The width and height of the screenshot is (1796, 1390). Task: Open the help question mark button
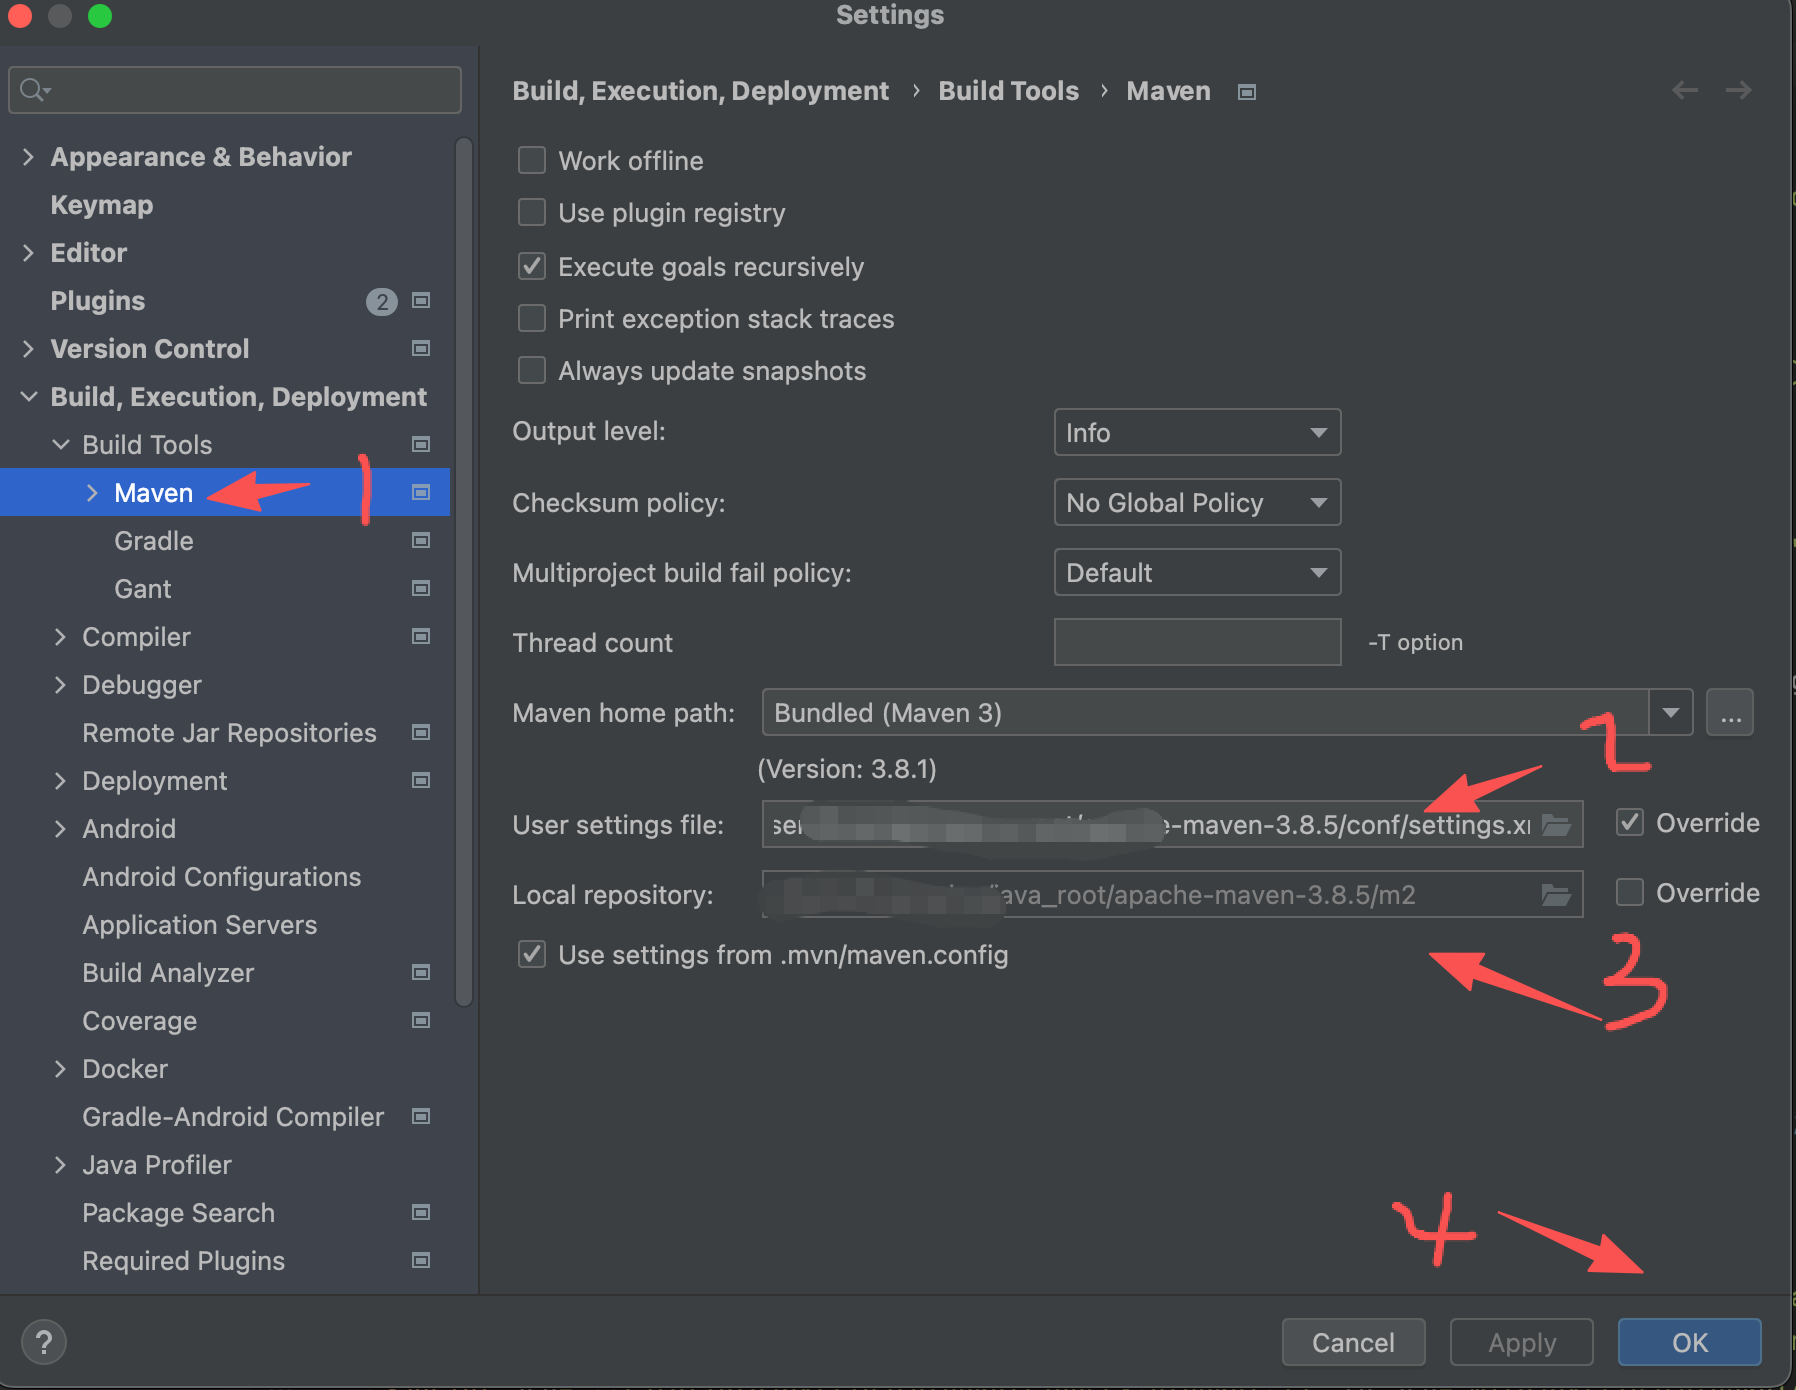pos(44,1342)
